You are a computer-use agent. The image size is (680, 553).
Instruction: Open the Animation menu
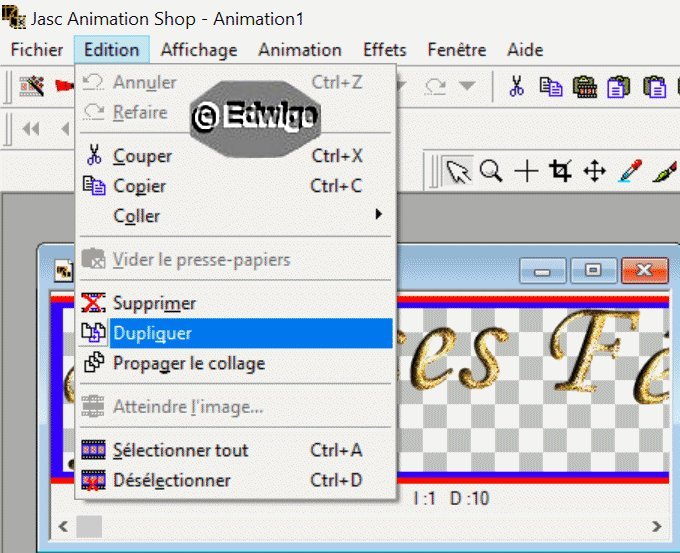(x=300, y=50)
